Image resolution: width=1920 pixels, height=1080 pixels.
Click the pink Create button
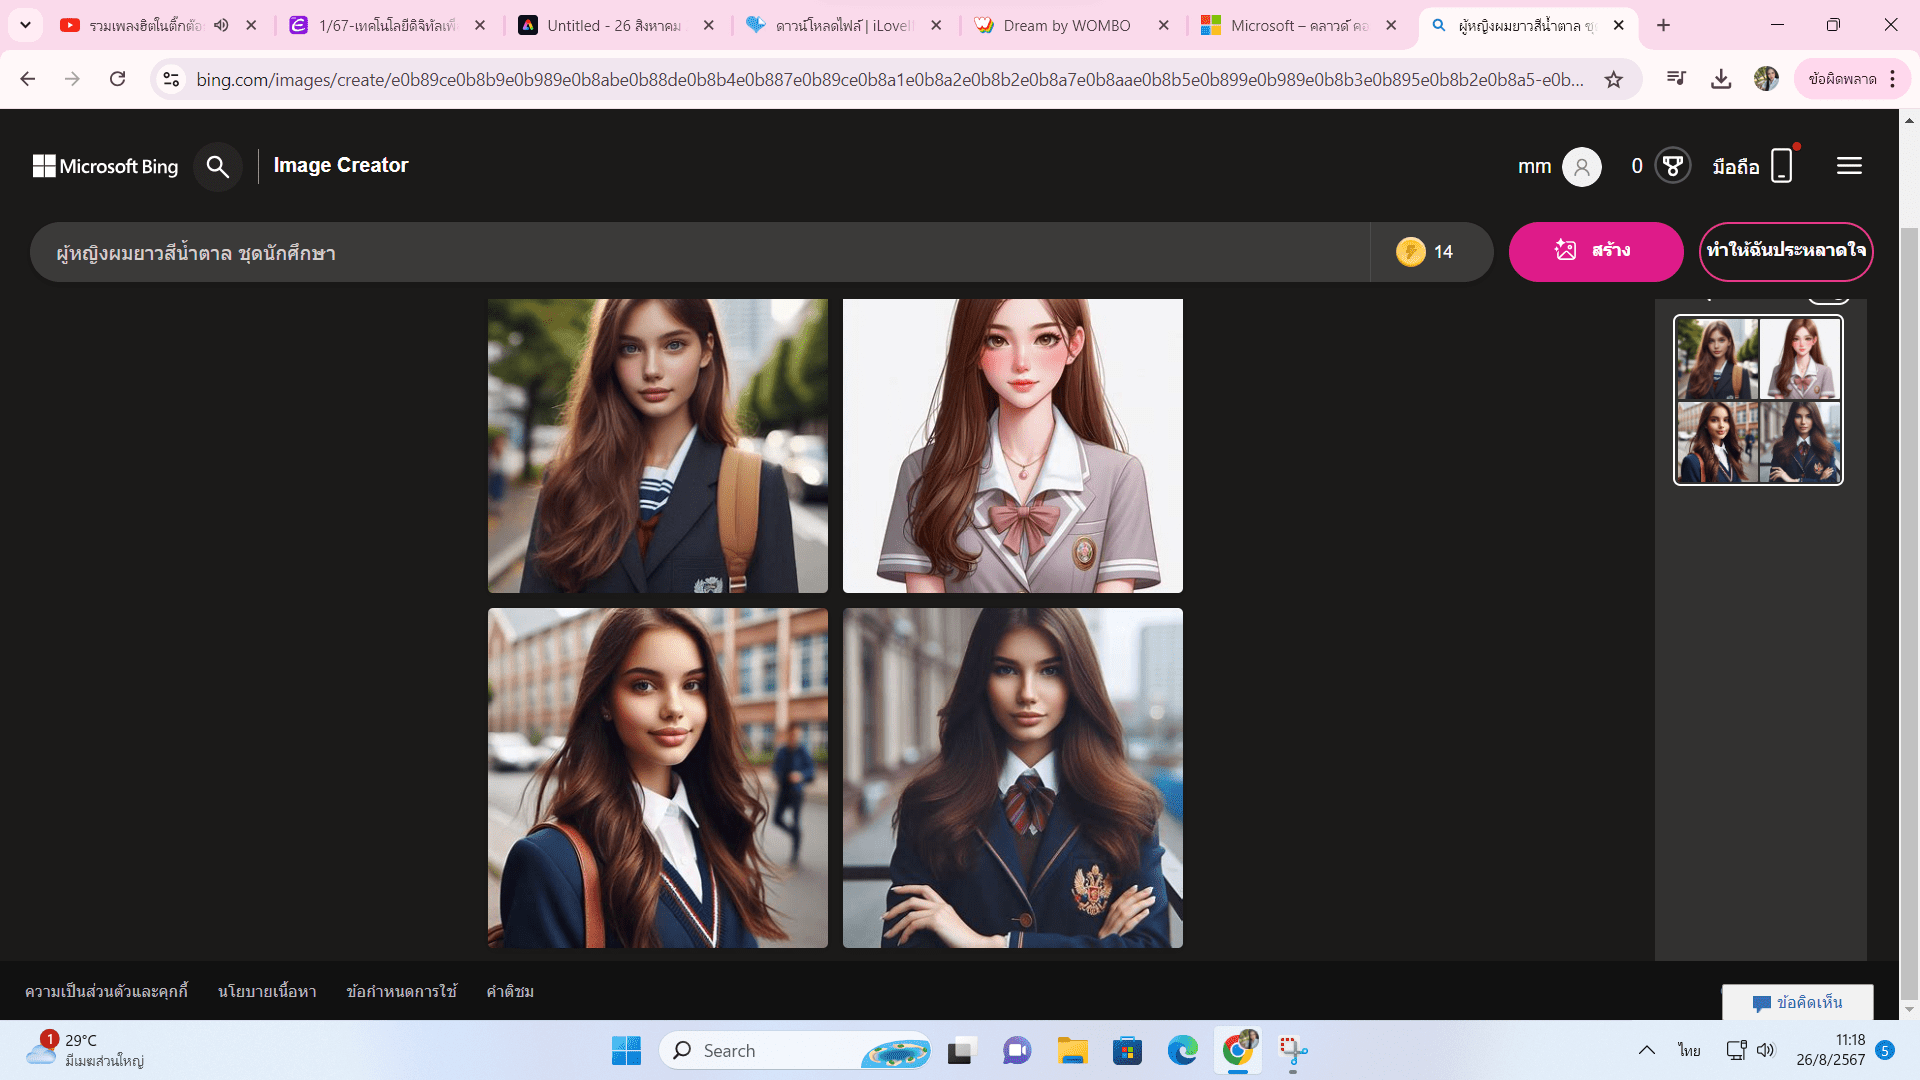[x=1595, y=251]
